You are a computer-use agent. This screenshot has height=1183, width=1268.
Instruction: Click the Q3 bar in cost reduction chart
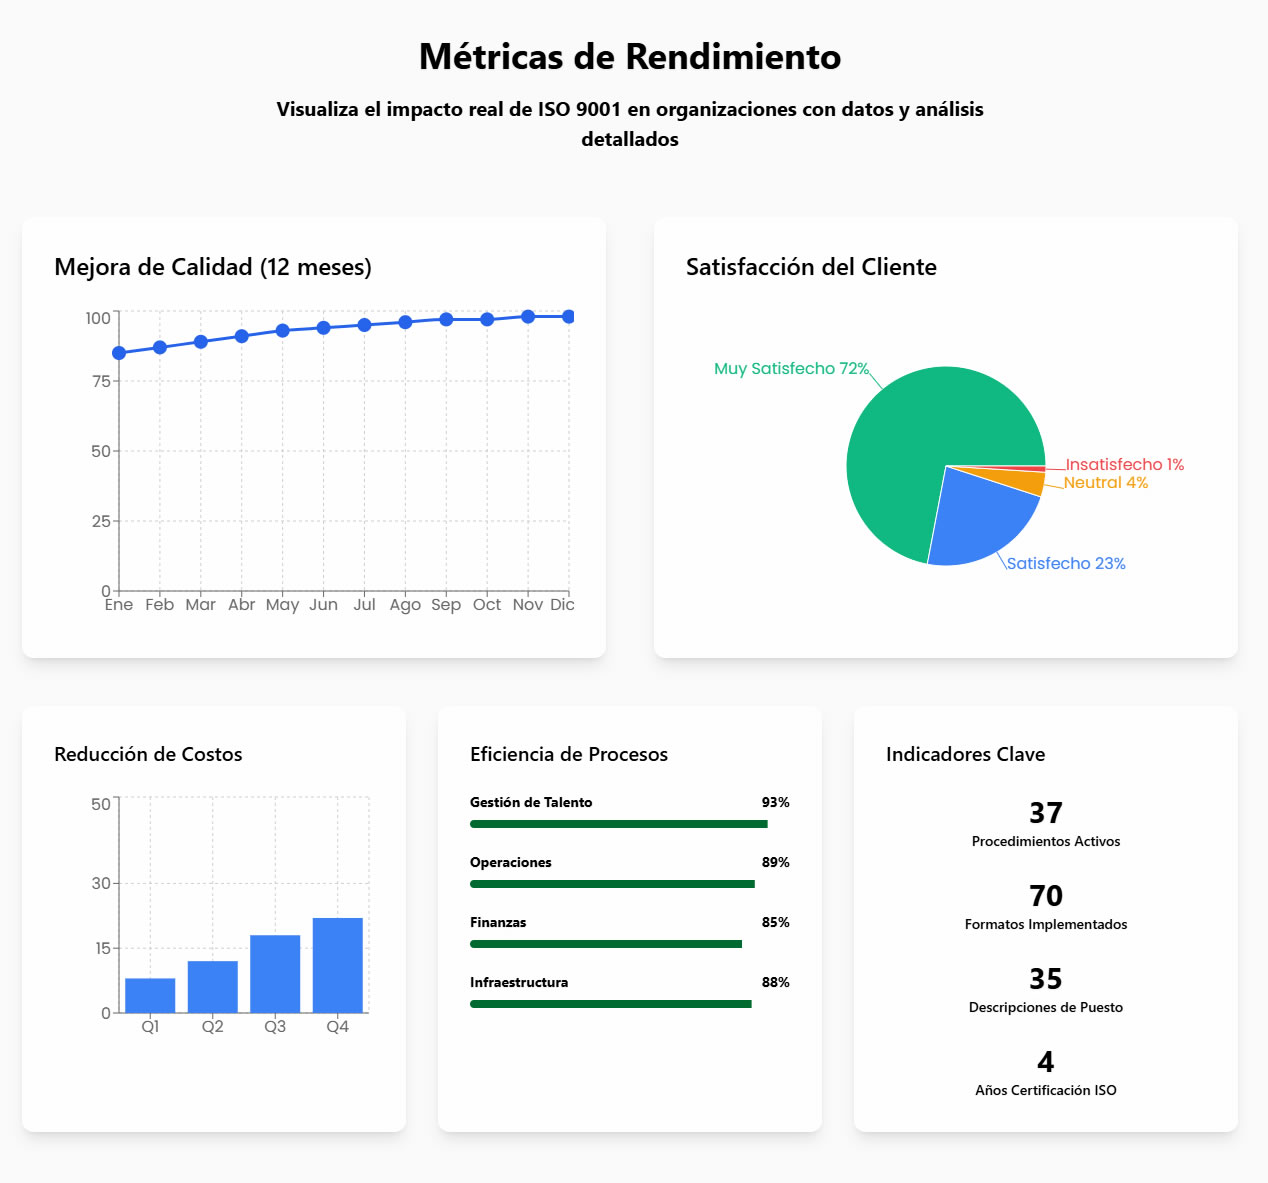[x=275, y=974]
